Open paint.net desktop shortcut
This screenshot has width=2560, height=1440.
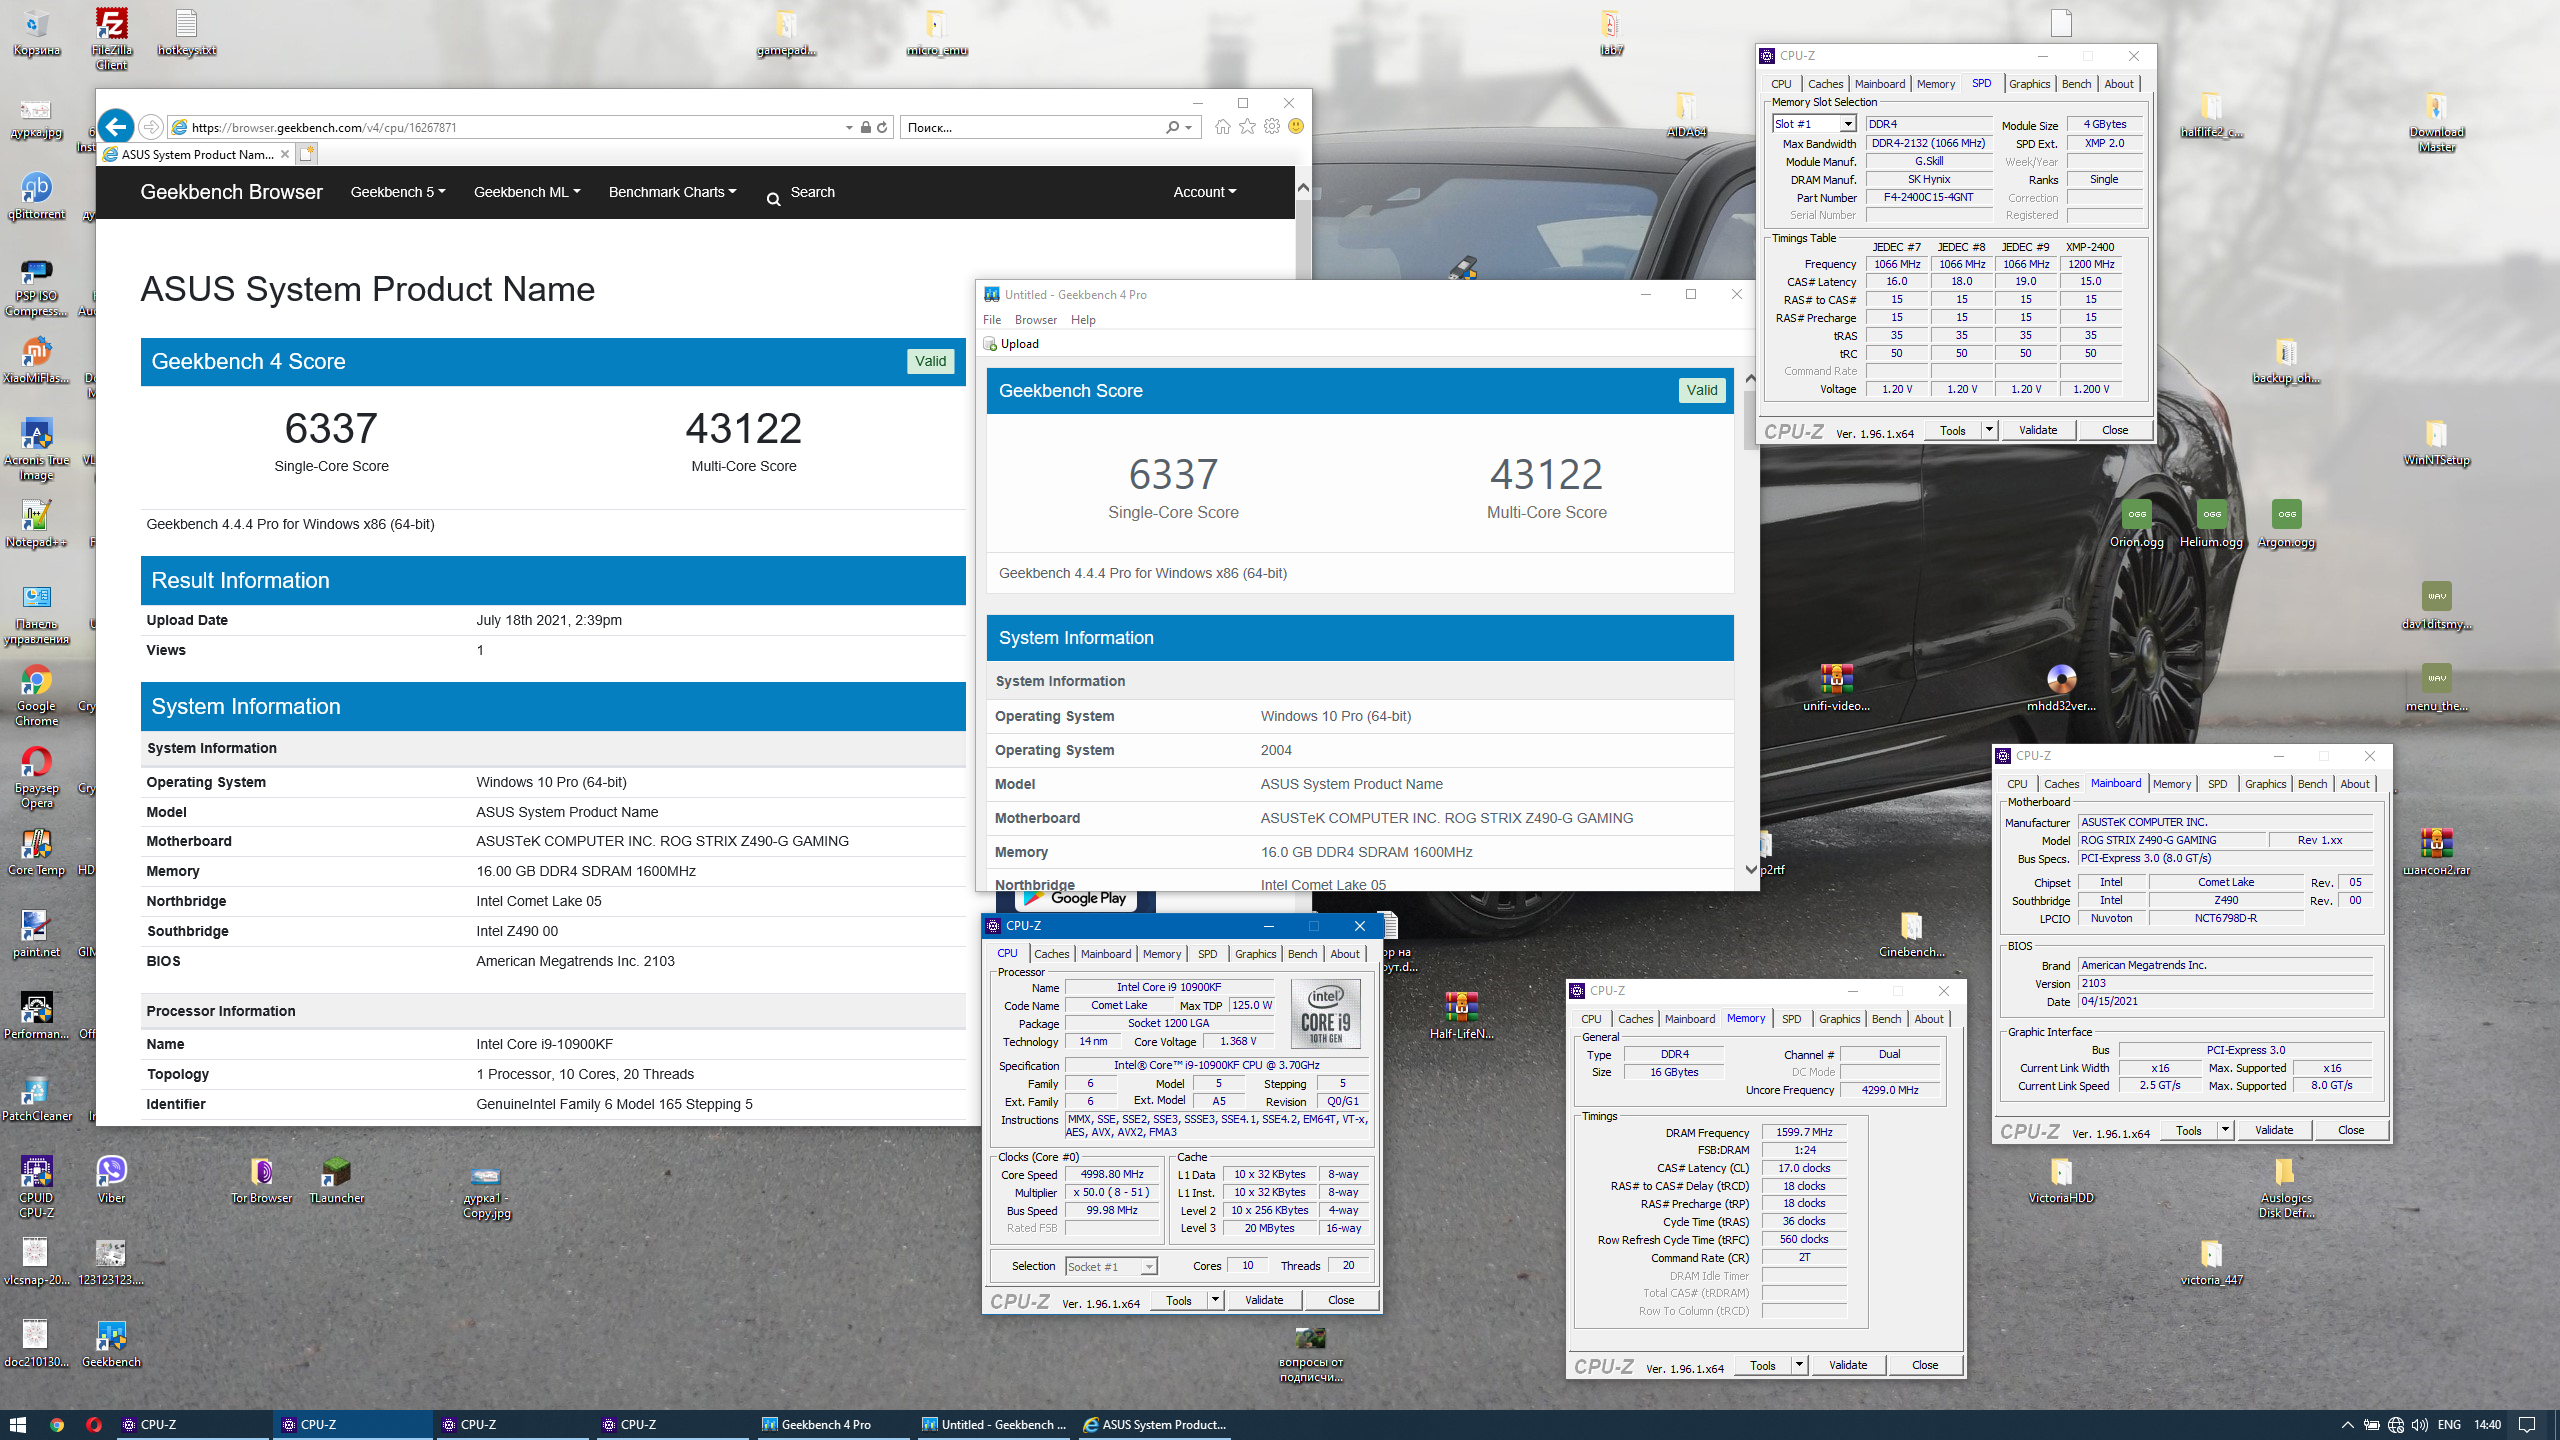pyautogui.click(x=37, y=934)
